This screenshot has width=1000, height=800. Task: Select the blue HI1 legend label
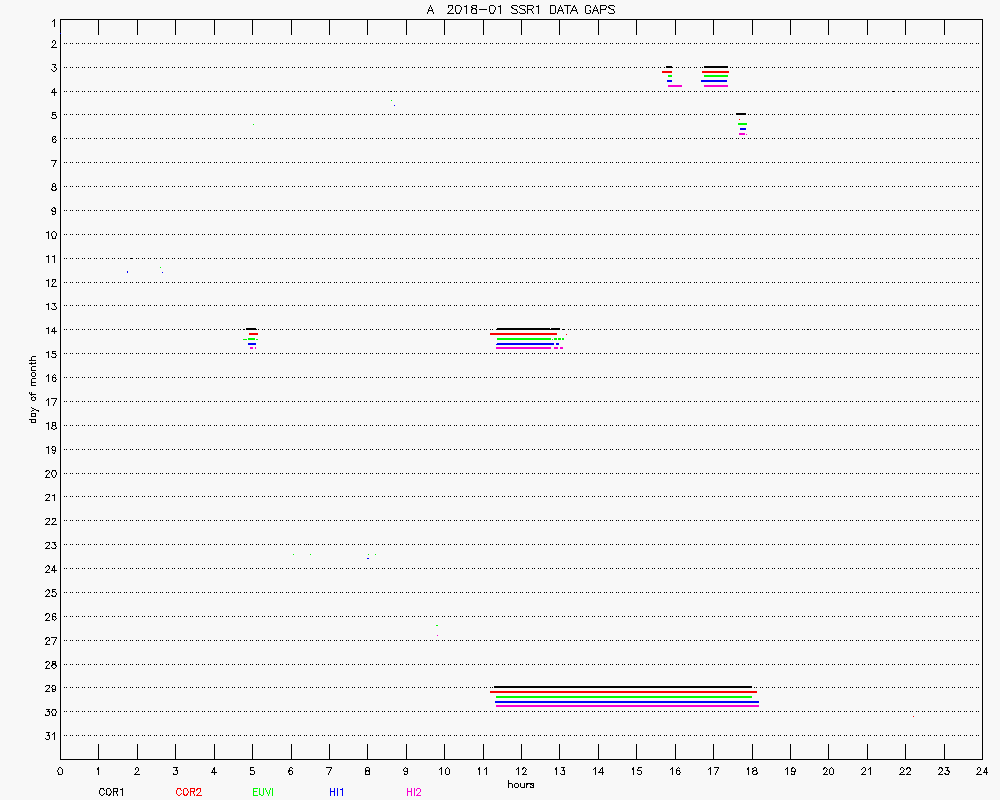click(337, 792)
